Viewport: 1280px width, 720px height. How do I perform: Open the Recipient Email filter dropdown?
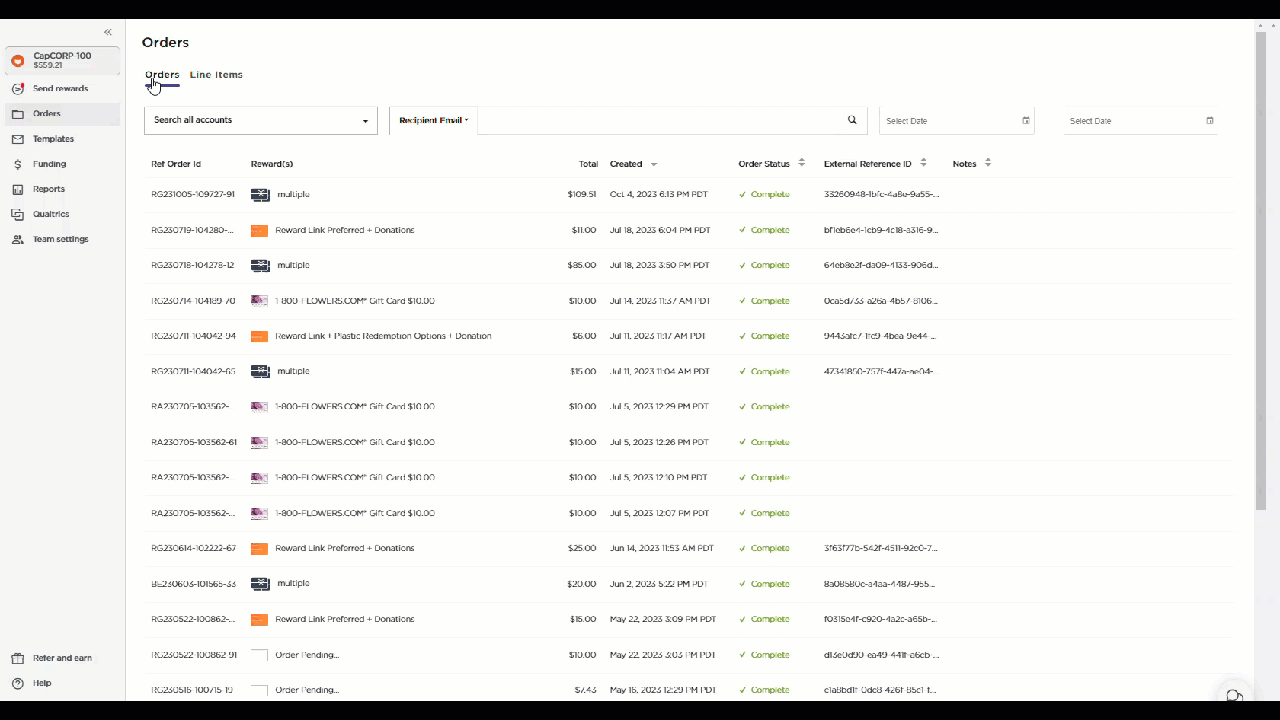coord(433,120)
